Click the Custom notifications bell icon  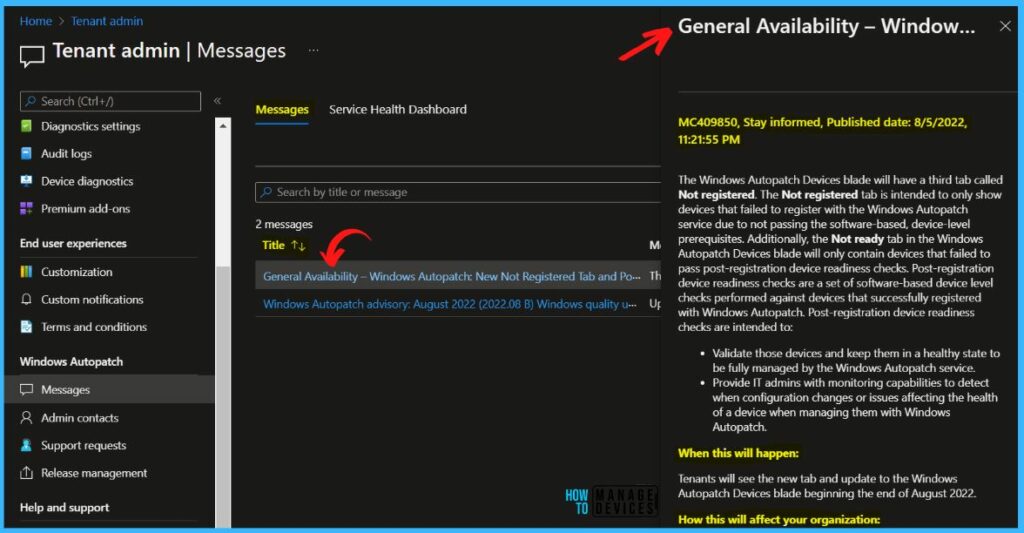(26, 299)
